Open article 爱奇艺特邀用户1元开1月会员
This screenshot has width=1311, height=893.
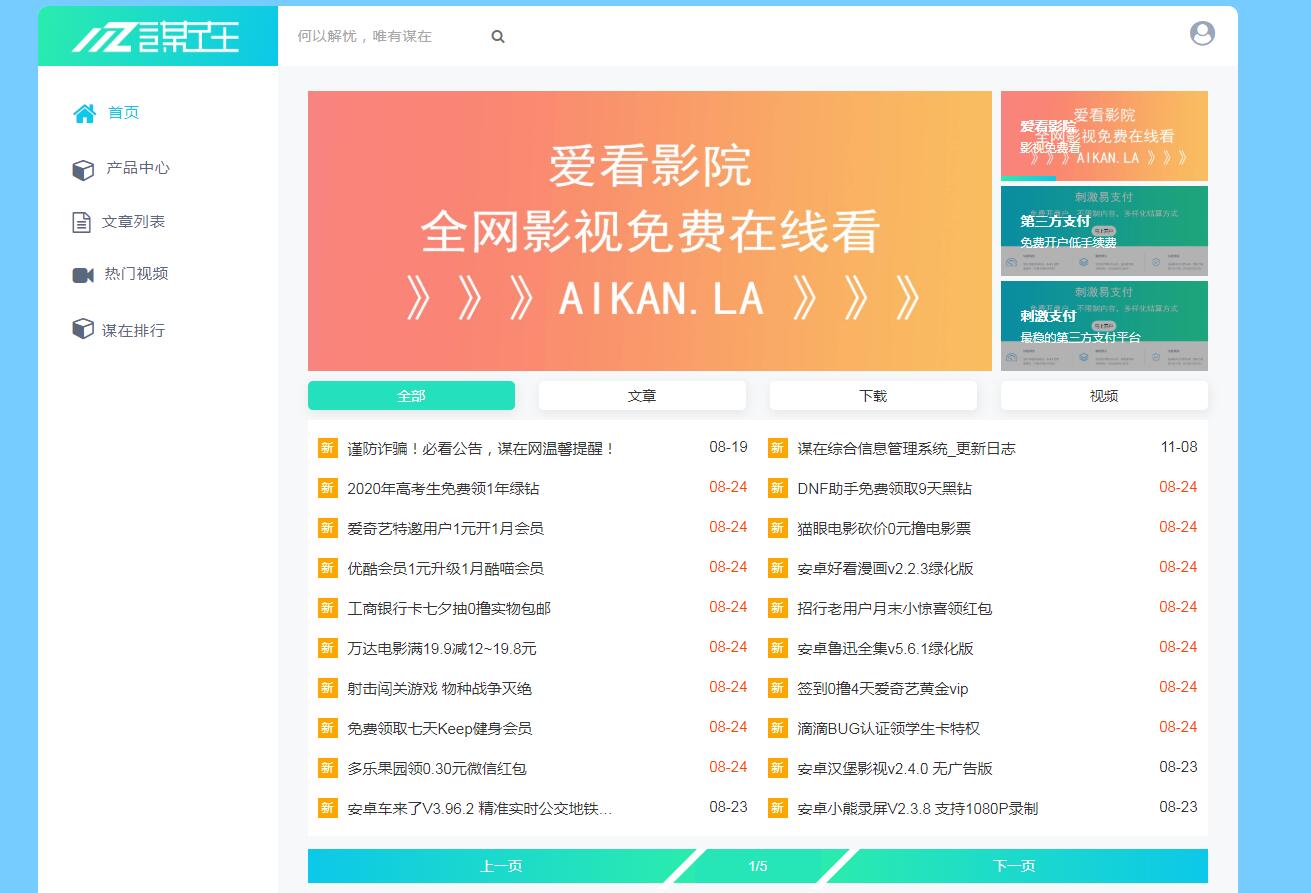445,529
